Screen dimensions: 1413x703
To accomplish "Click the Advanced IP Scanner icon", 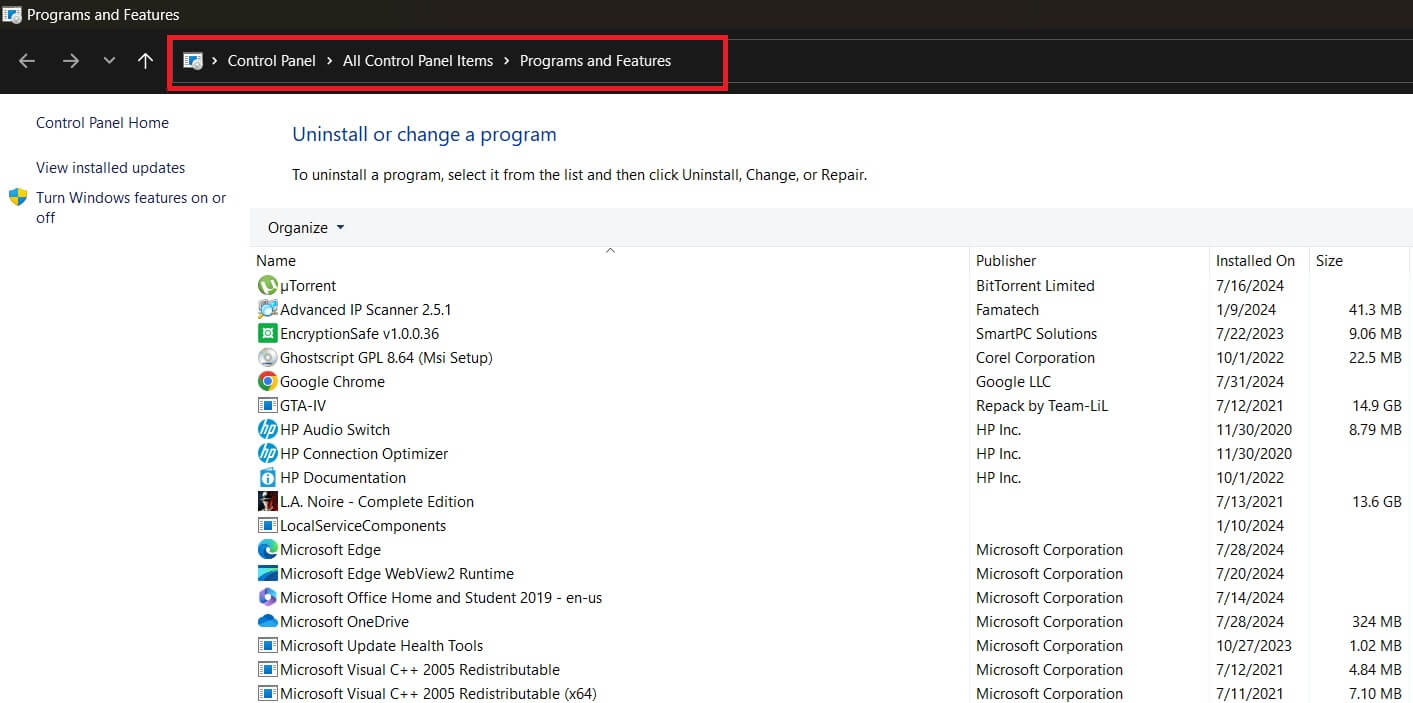I will pyautogui.click(x=267, y=310).
